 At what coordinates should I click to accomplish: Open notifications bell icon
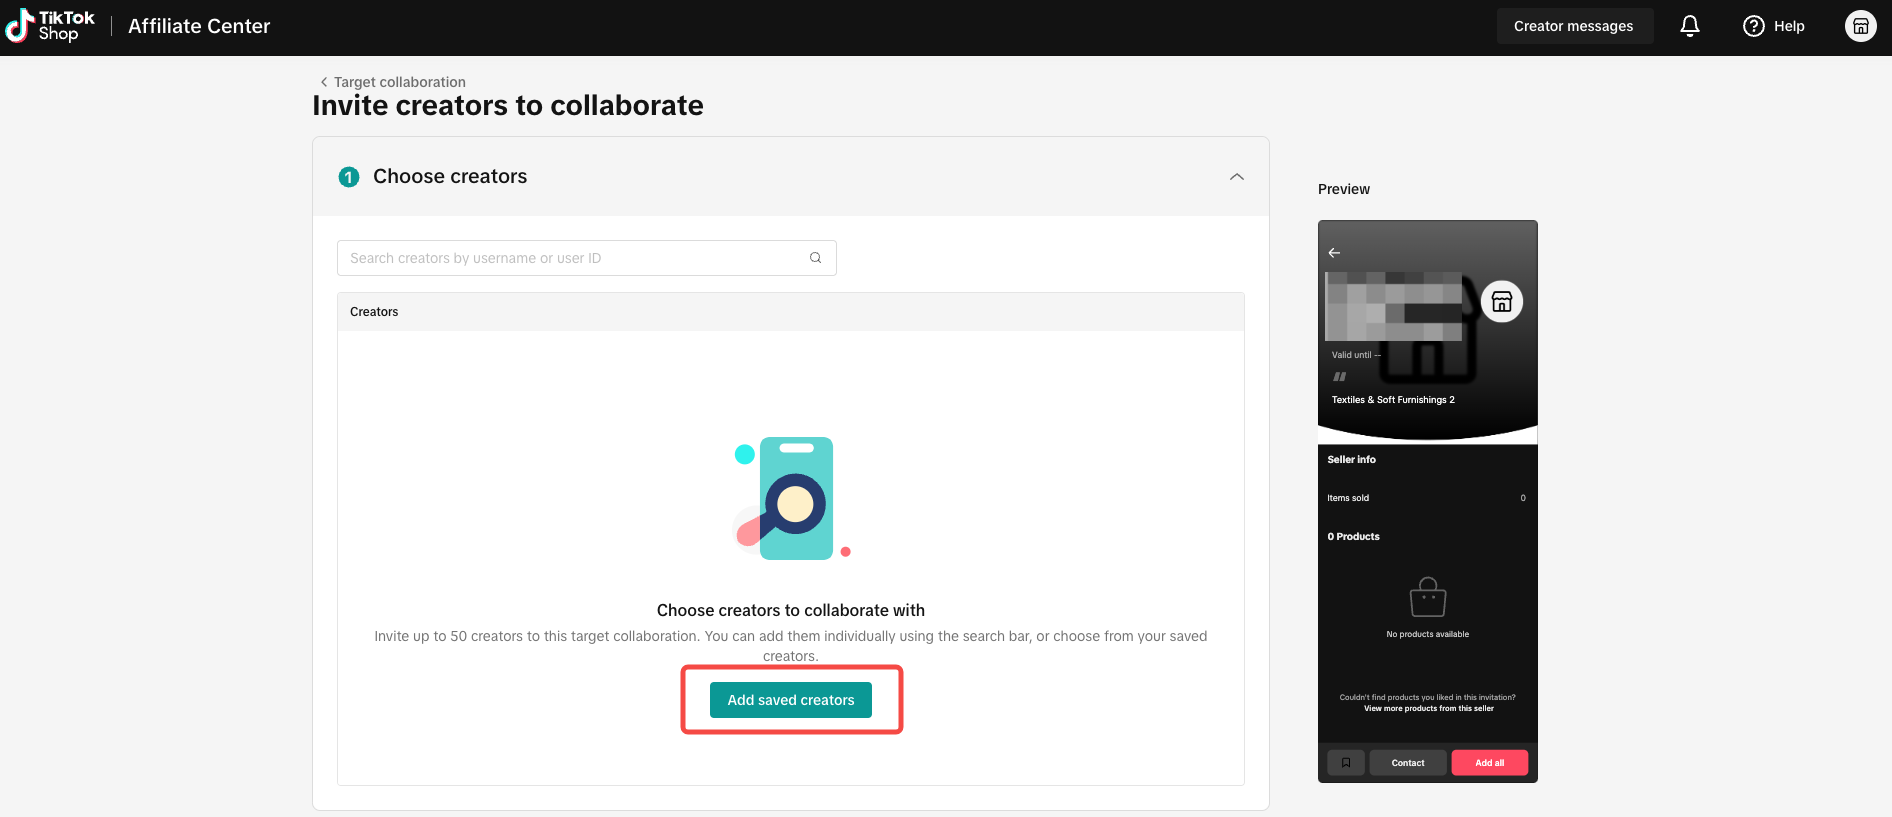[1690, 26]
